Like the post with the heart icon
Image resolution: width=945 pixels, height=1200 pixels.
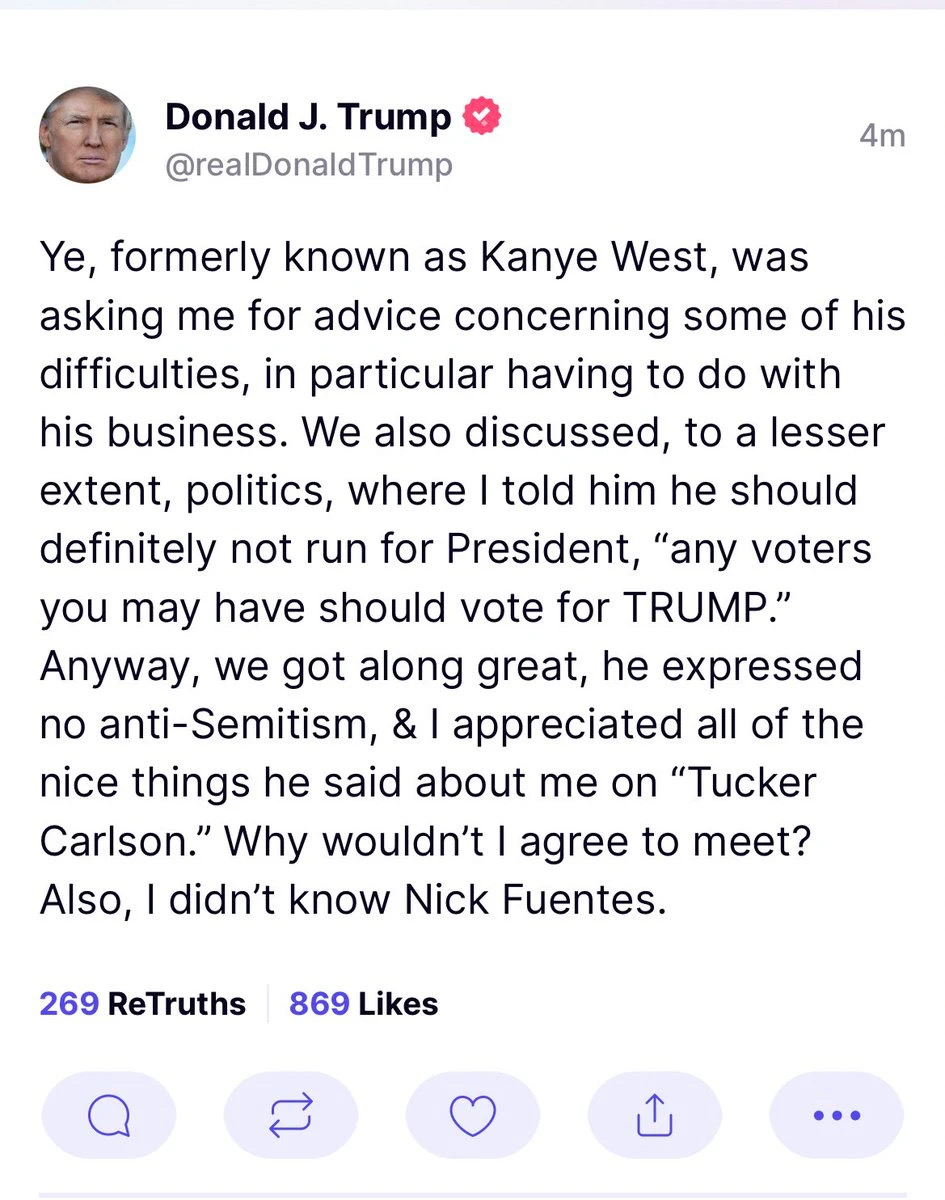472,1115
